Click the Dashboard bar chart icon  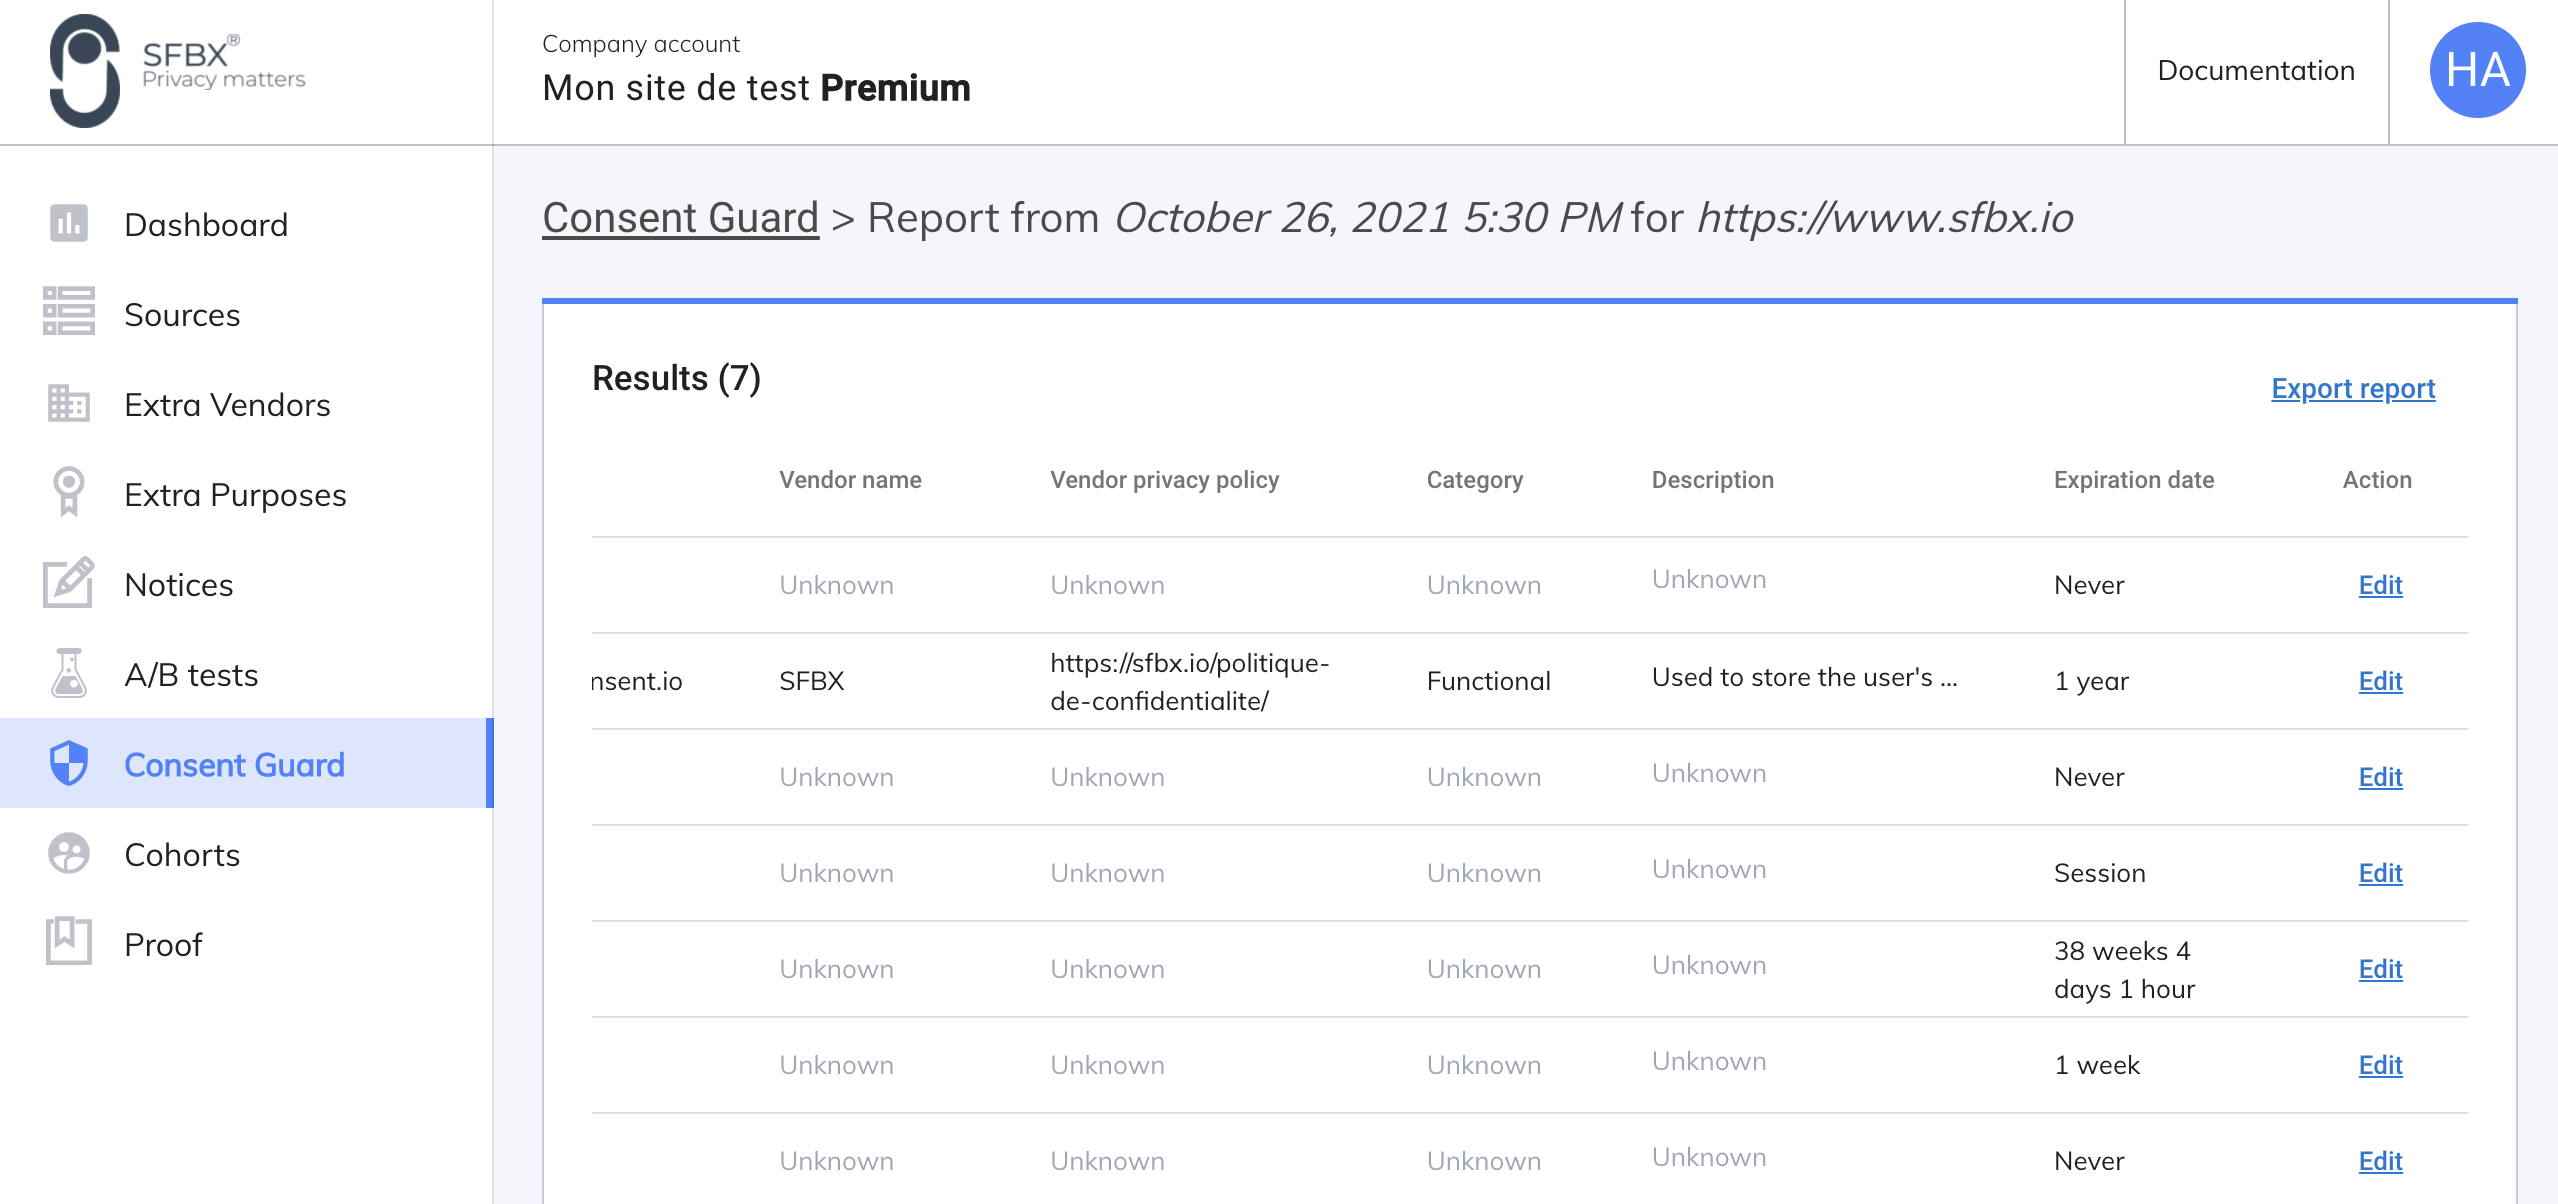[x=68, y=224]
